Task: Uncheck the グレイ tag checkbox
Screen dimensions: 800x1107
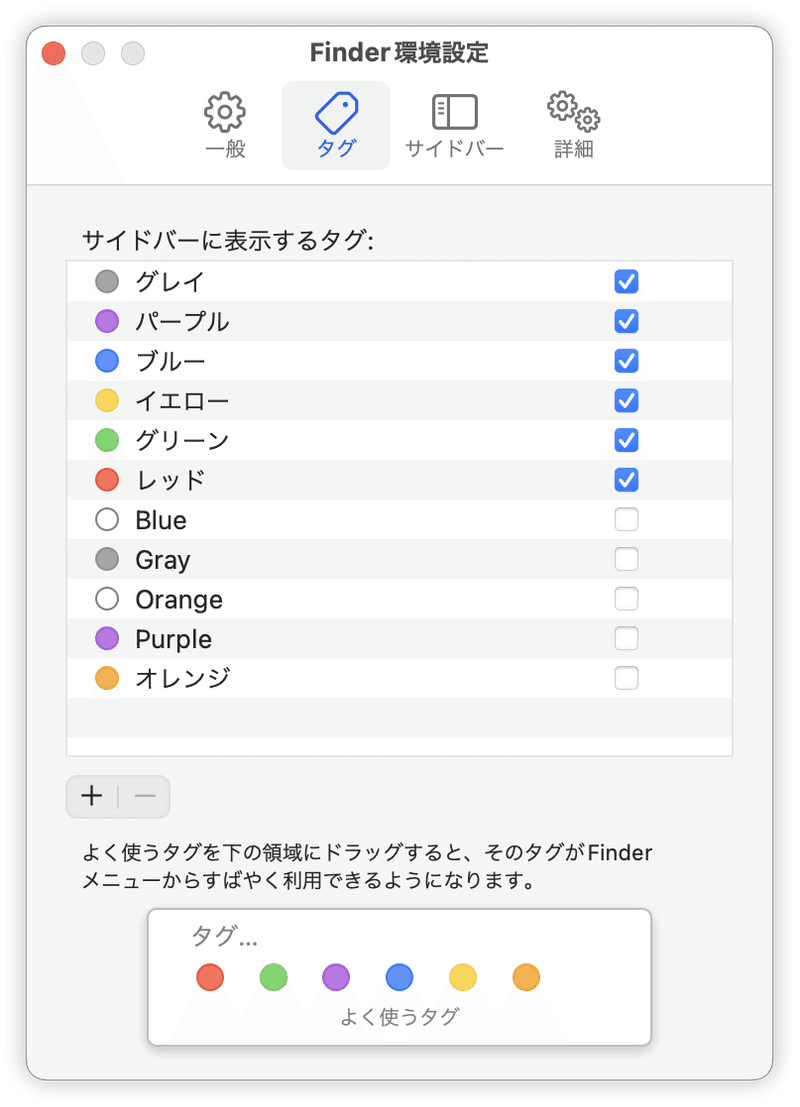Action: tap(626, 282)
